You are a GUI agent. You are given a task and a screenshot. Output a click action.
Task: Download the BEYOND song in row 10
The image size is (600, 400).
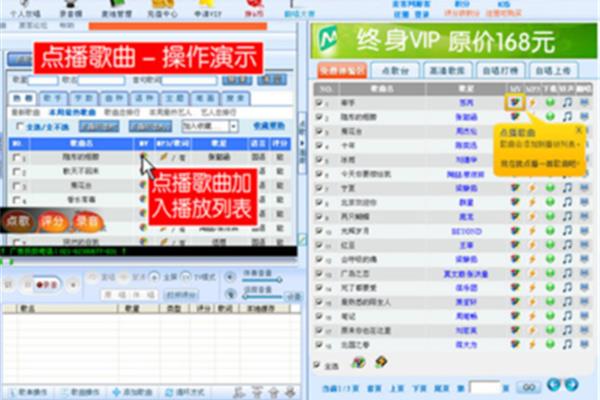click(550, 230)
